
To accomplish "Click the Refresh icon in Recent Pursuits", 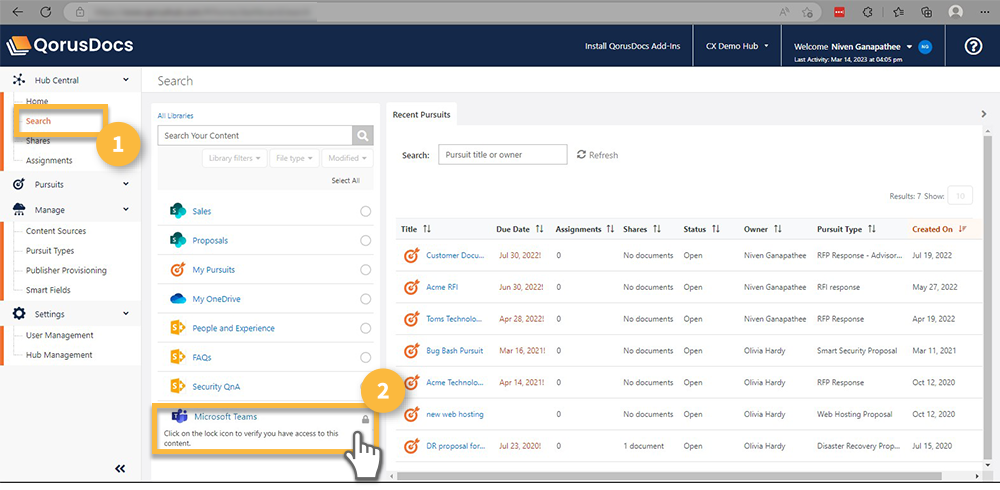I will tap(581, 154).
